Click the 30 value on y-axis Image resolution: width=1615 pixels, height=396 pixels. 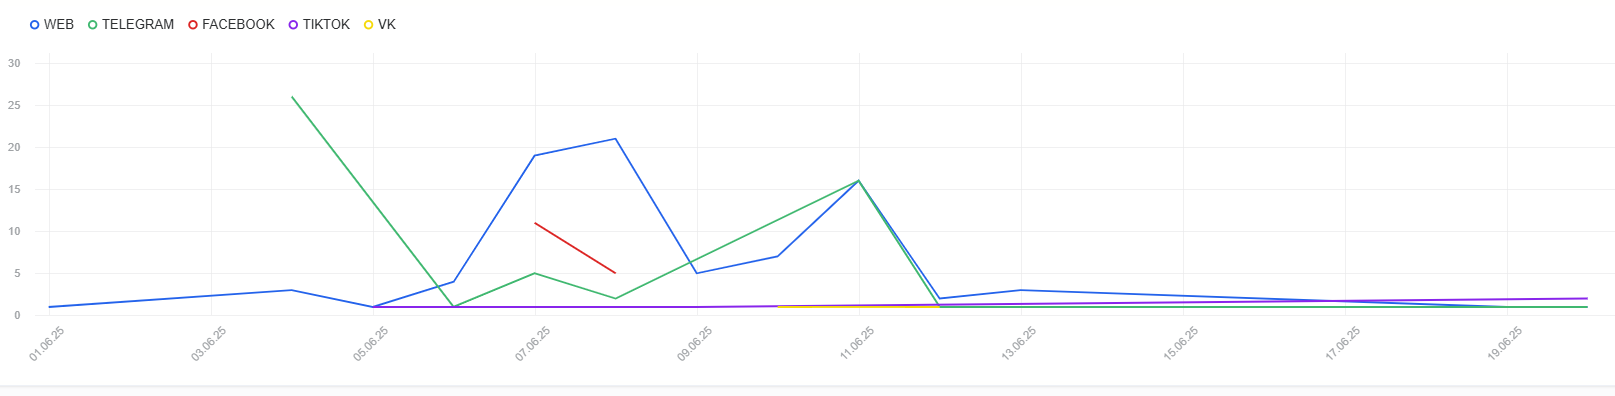click(x=14, y=63)
